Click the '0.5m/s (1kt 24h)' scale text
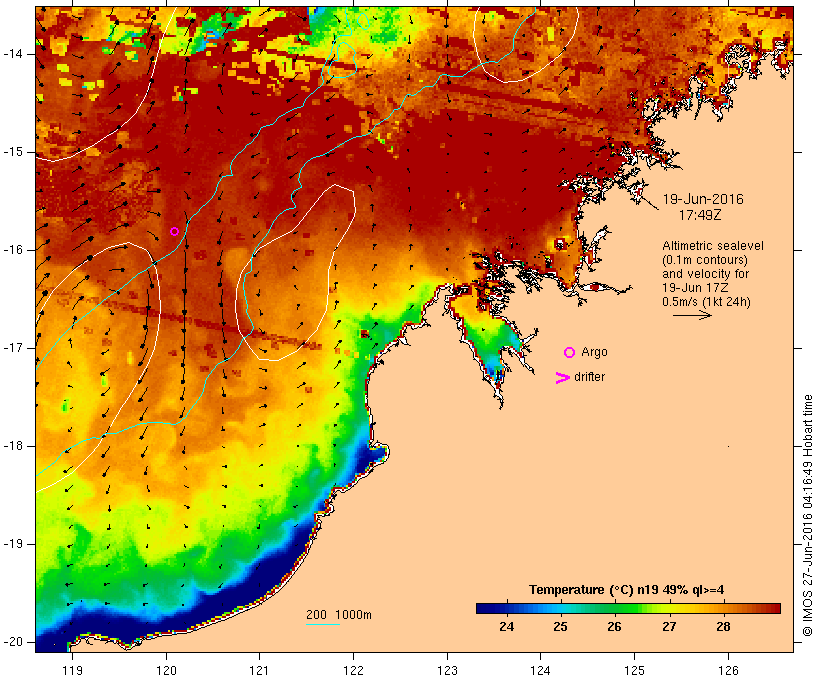This screenshot has width=820, height=680. coord(706,302)
